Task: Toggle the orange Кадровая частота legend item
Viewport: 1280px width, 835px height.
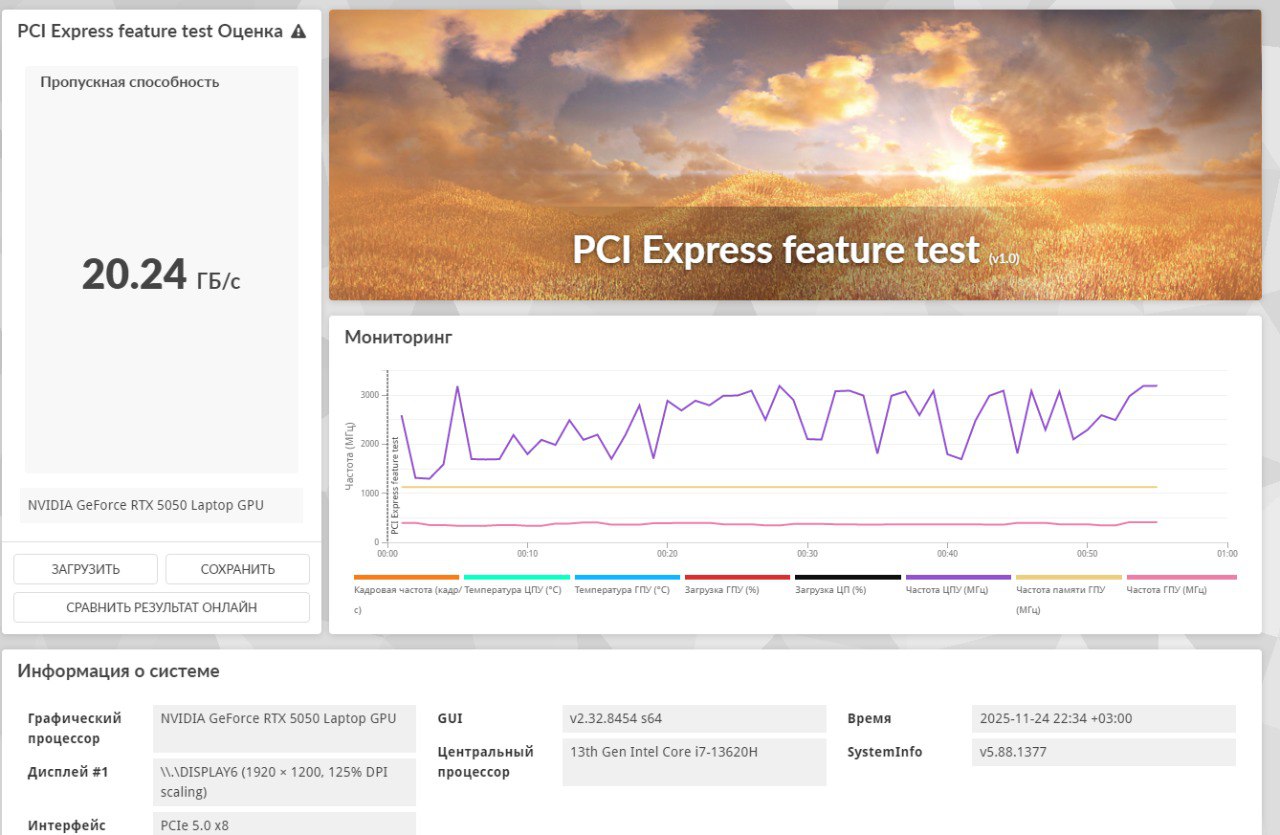Action: pyautogui.click(x=406, y=578)
